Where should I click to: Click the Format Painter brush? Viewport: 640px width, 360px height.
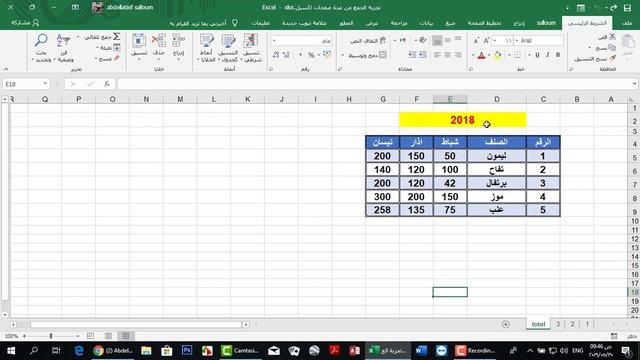tap(612, 58)
